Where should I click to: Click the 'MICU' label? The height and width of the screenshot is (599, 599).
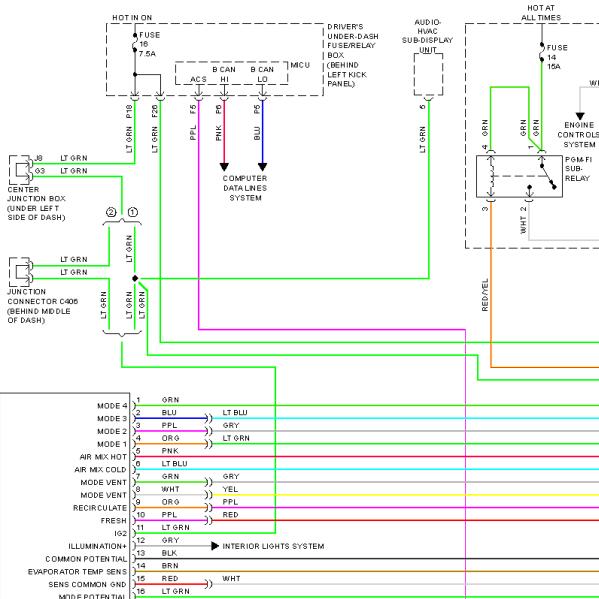pos(300,65)
